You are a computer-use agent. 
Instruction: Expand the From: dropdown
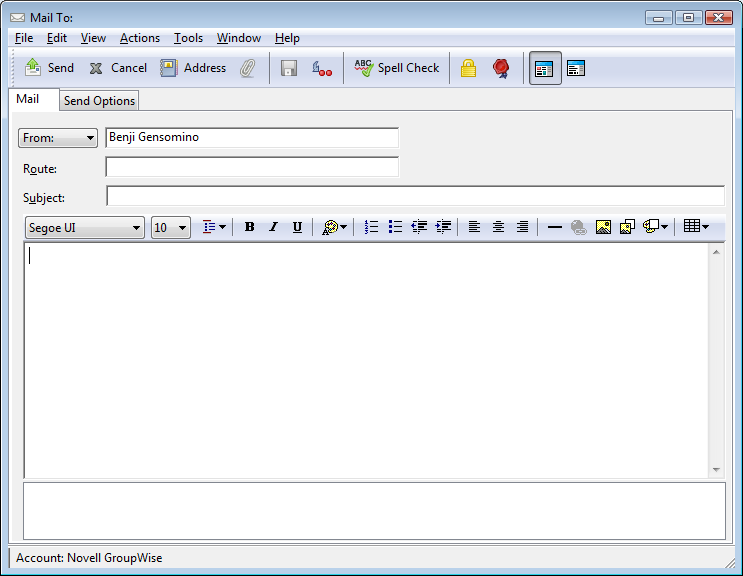[58, 138]
